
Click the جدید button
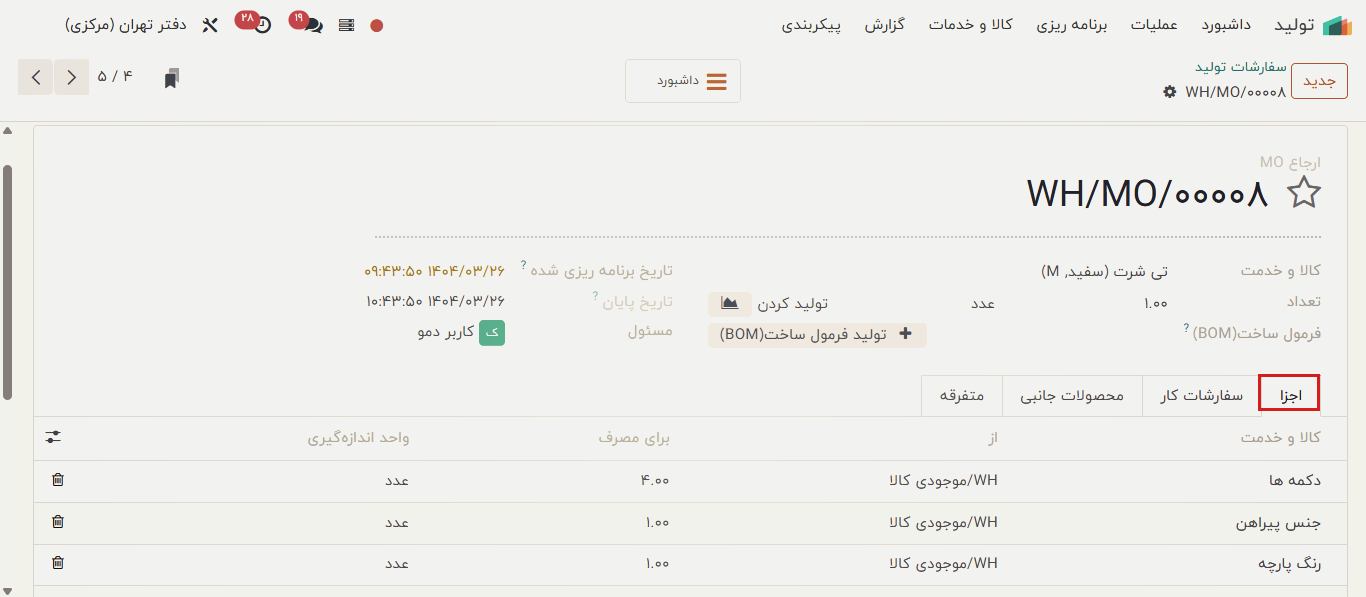click(x=1320, y=81)
